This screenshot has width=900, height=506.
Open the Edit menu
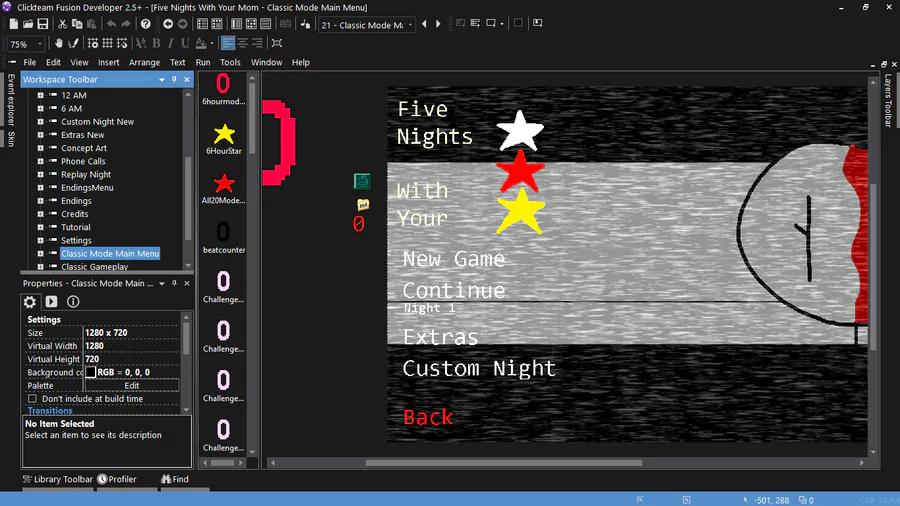[53, 63]
